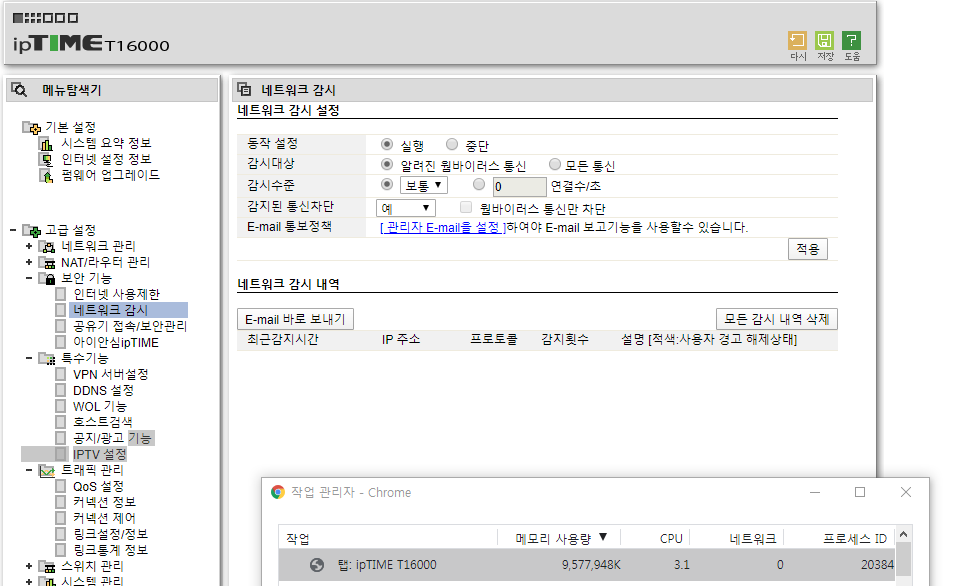The image size is (969, 586).
Task: Open the 보통 감시수준 dropdown
Action: (424, 185)
